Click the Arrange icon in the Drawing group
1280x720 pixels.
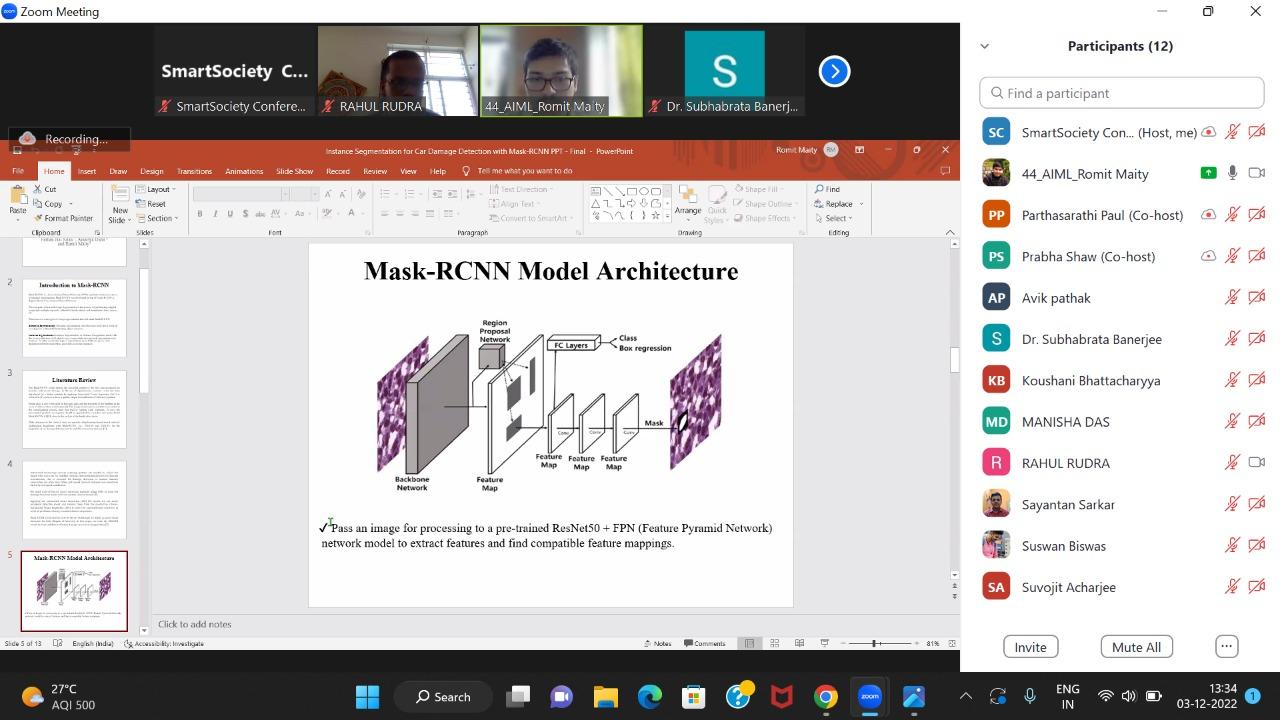point(687,198)
